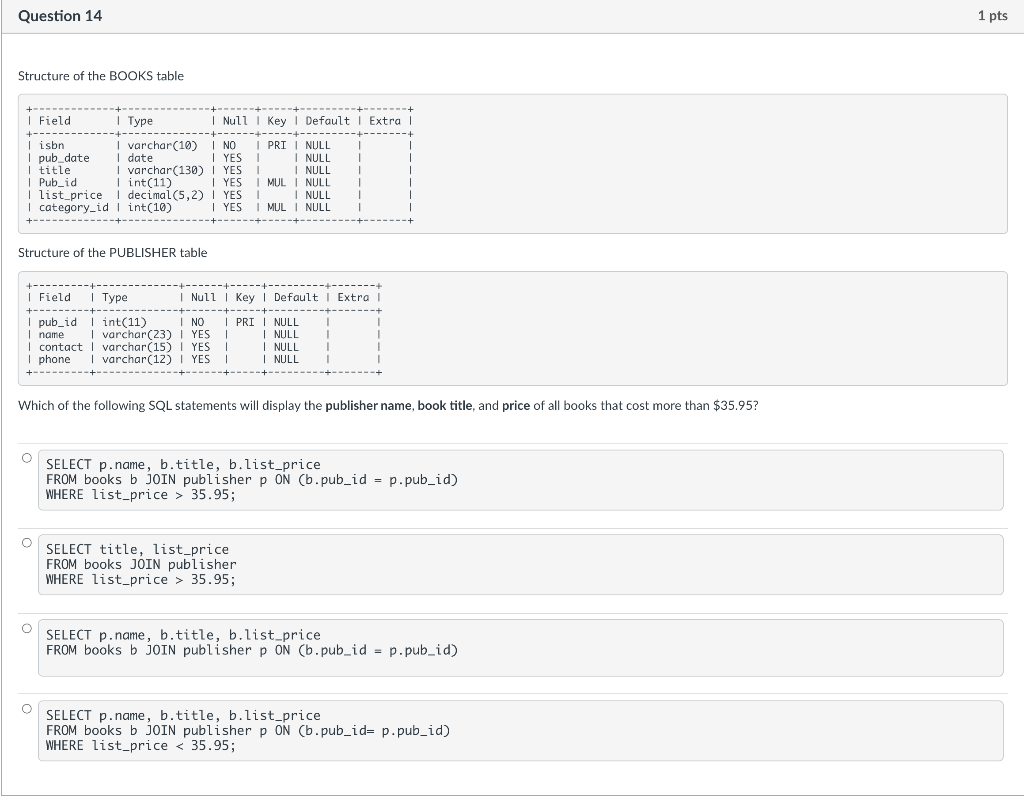
Task: Click the pub_date field in BOOKS table
Action: tap(64, 158)
